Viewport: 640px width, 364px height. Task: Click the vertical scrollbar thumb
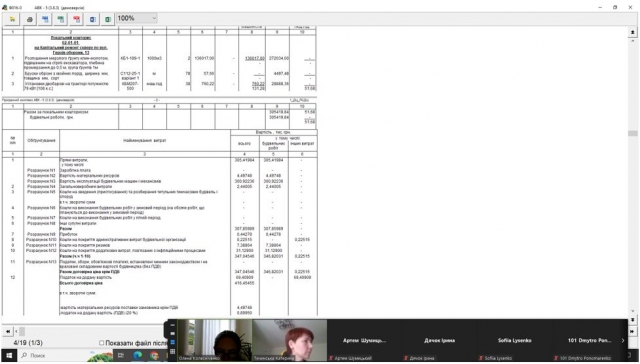pos(633,133)
